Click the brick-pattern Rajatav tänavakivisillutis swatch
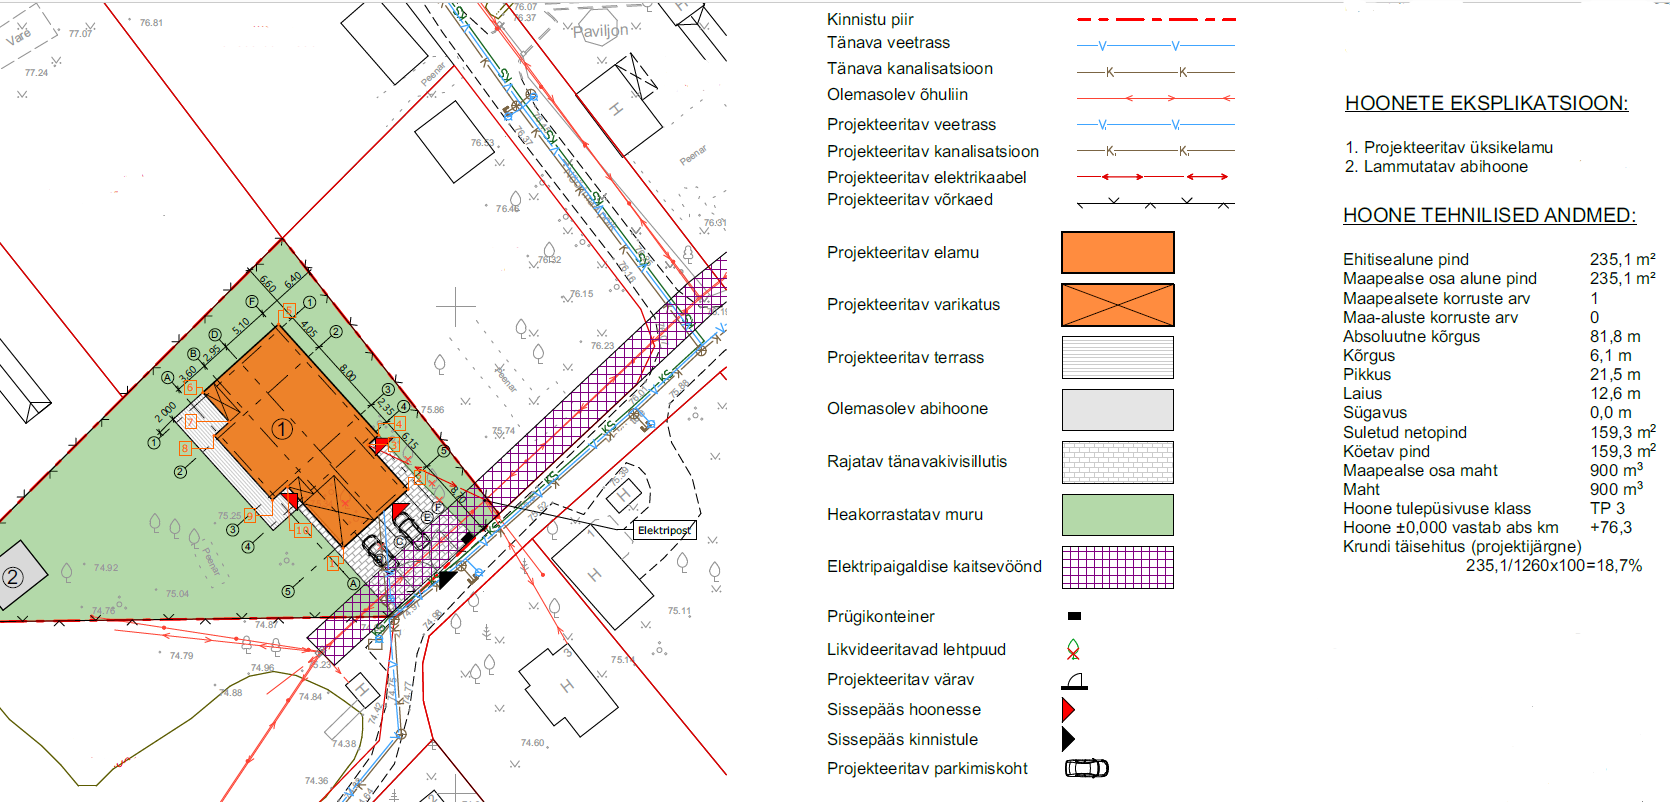 pyautogui.click(x=1117, y=462)
